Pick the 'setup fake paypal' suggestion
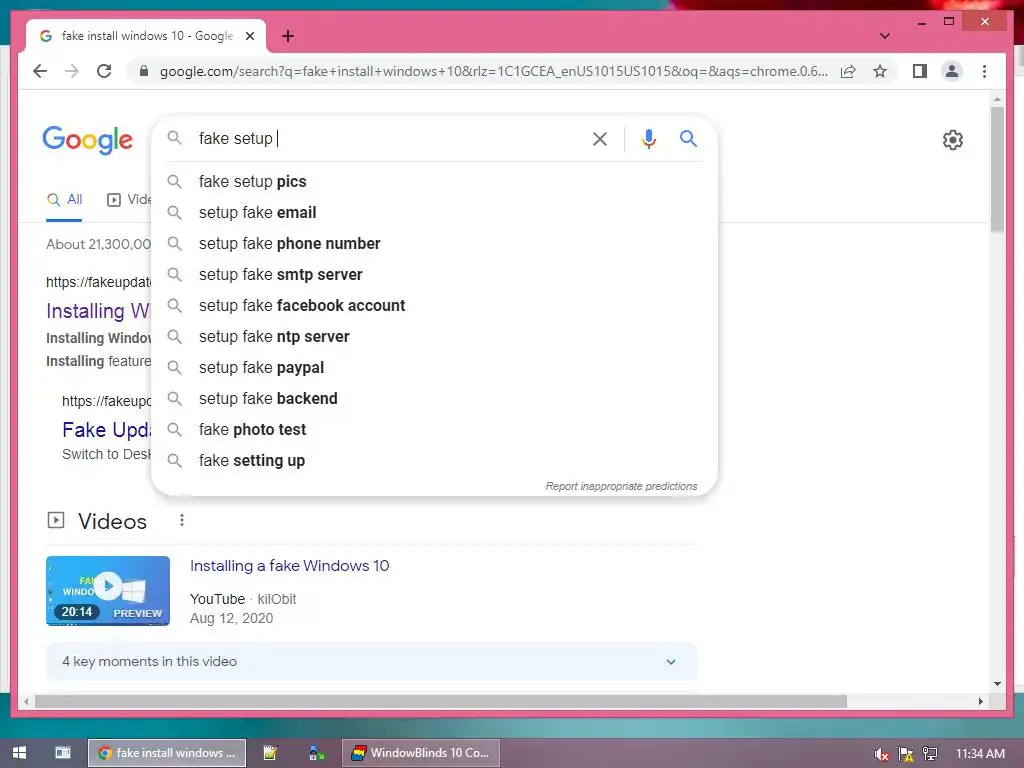Image resolution: width=1024 pixels, height=768 pixels. [434, 368]
